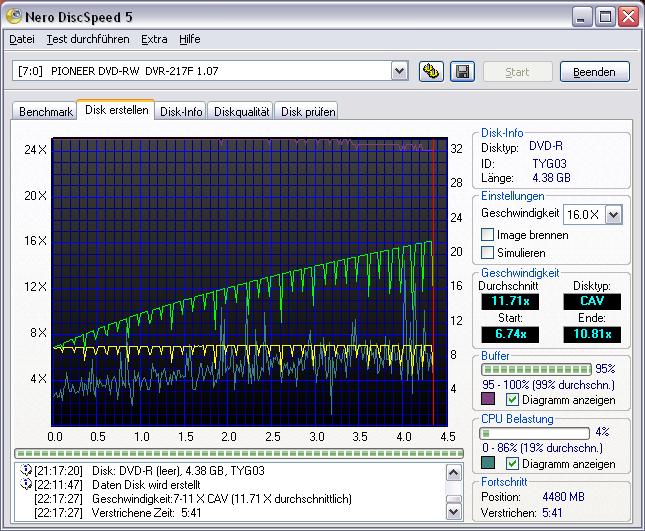Click the CPU Belastung progress bar
The image size is (645, 531).
(x=534, y=433)
